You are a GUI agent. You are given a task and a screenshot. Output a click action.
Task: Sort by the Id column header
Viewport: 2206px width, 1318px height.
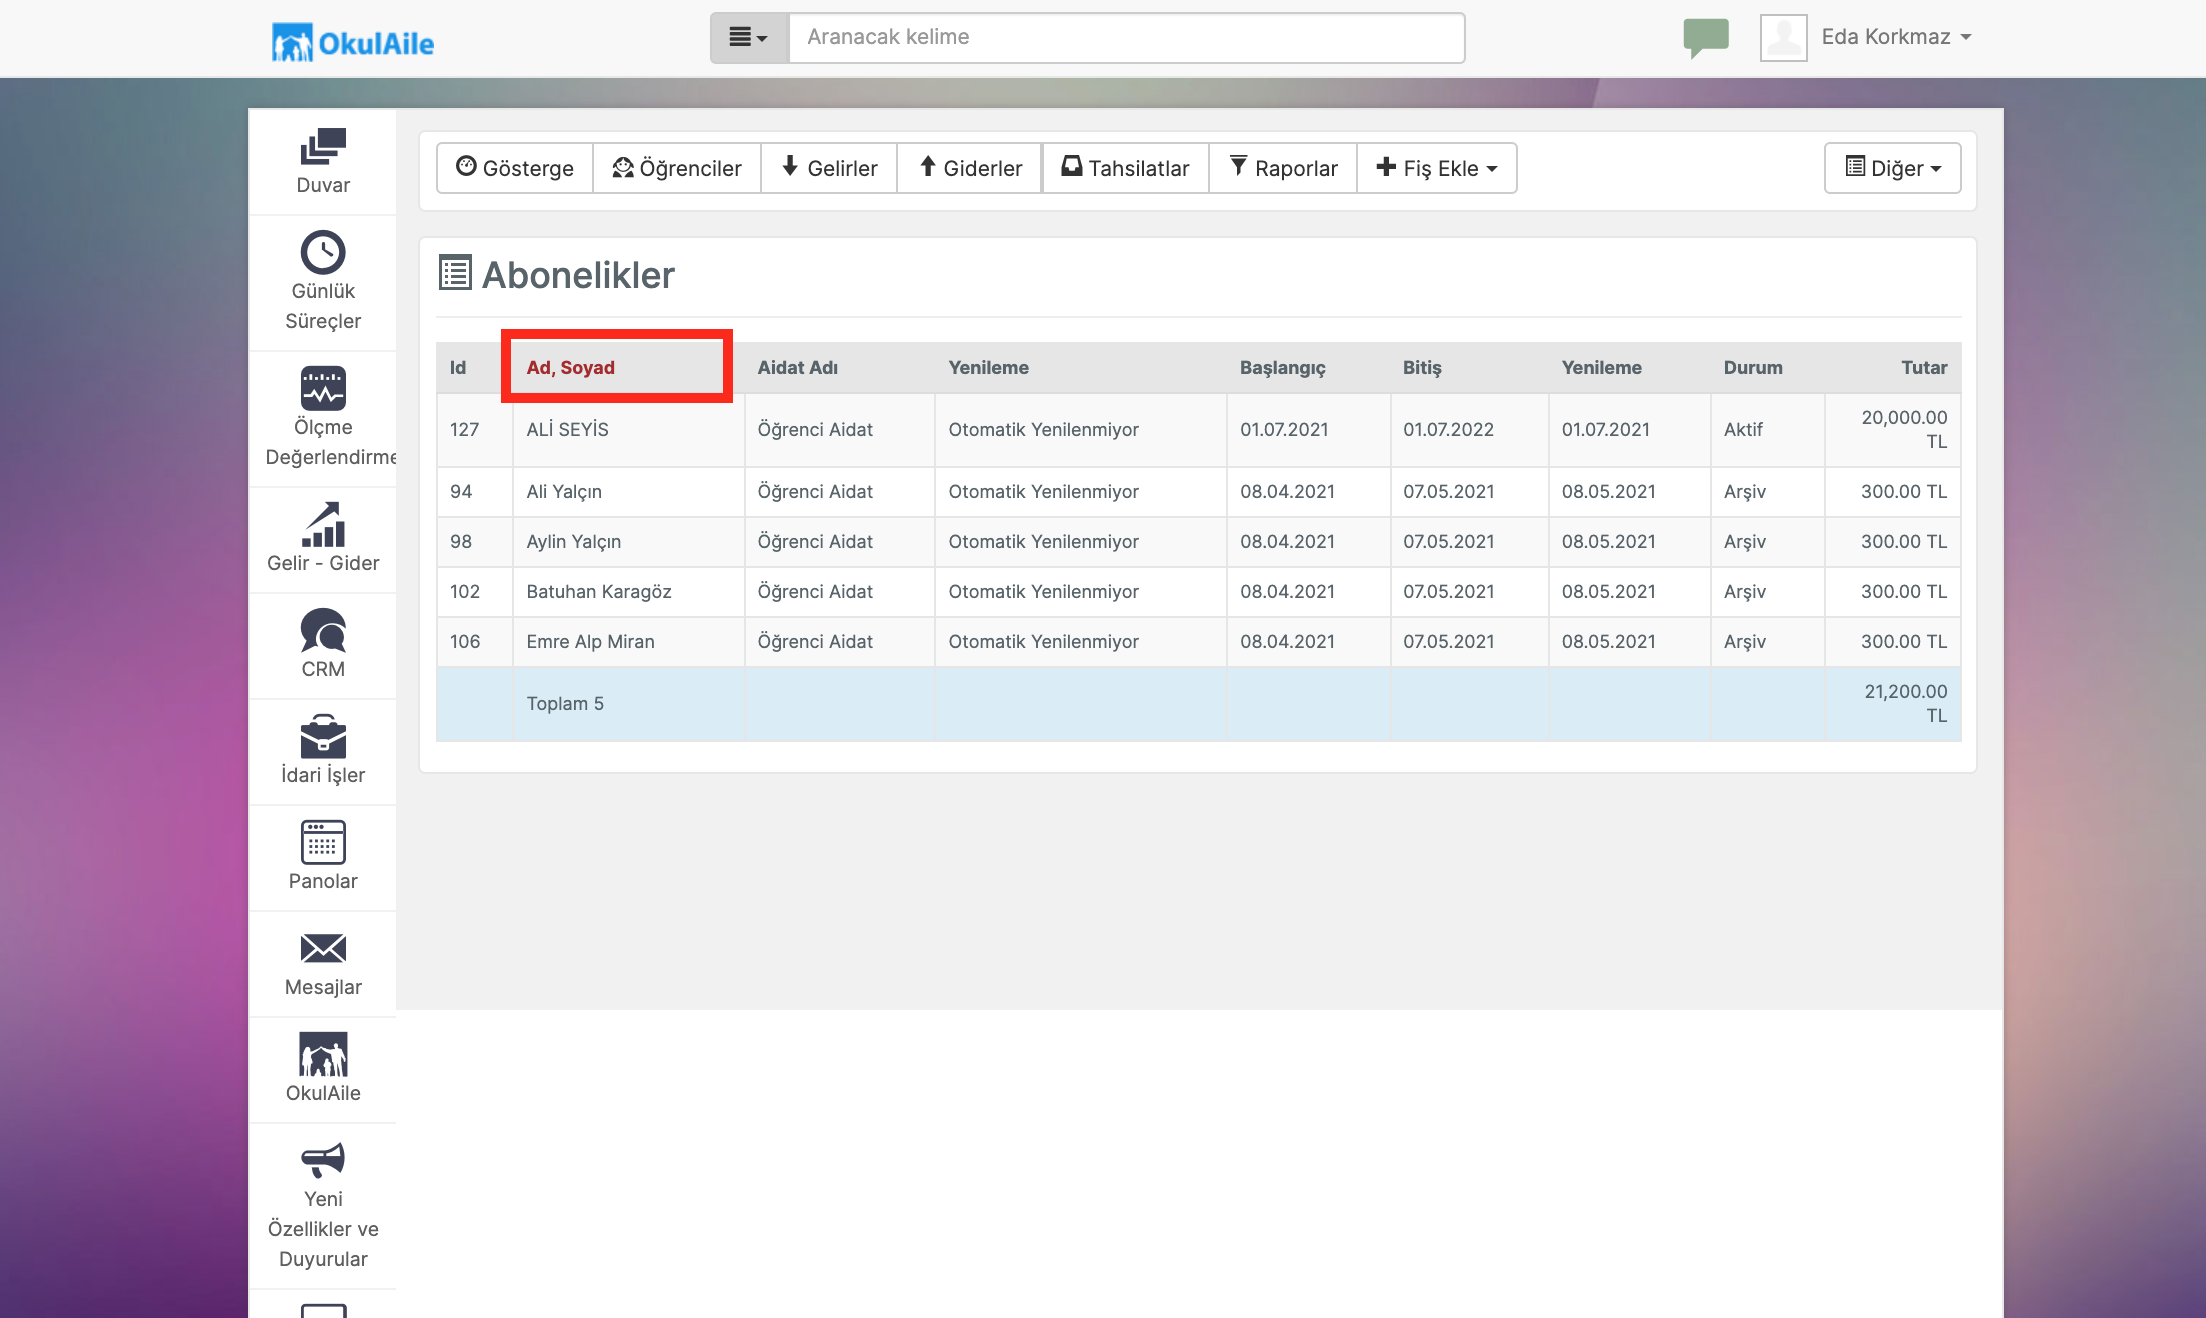tap(458, 367)
